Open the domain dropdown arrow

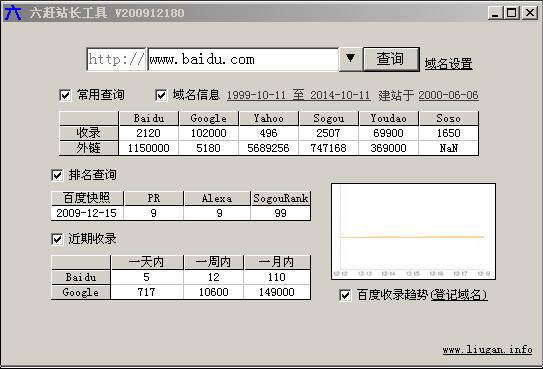click(350, 59)
